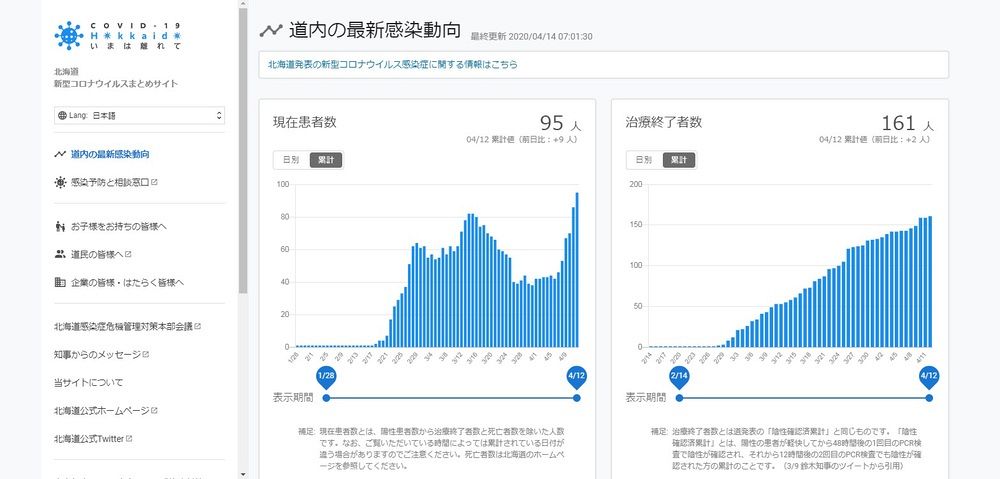This screenshot has height=479, width=1000.
Task: Click the 治療終了者数 表示期間 slider track
Action: click(804, 398)
